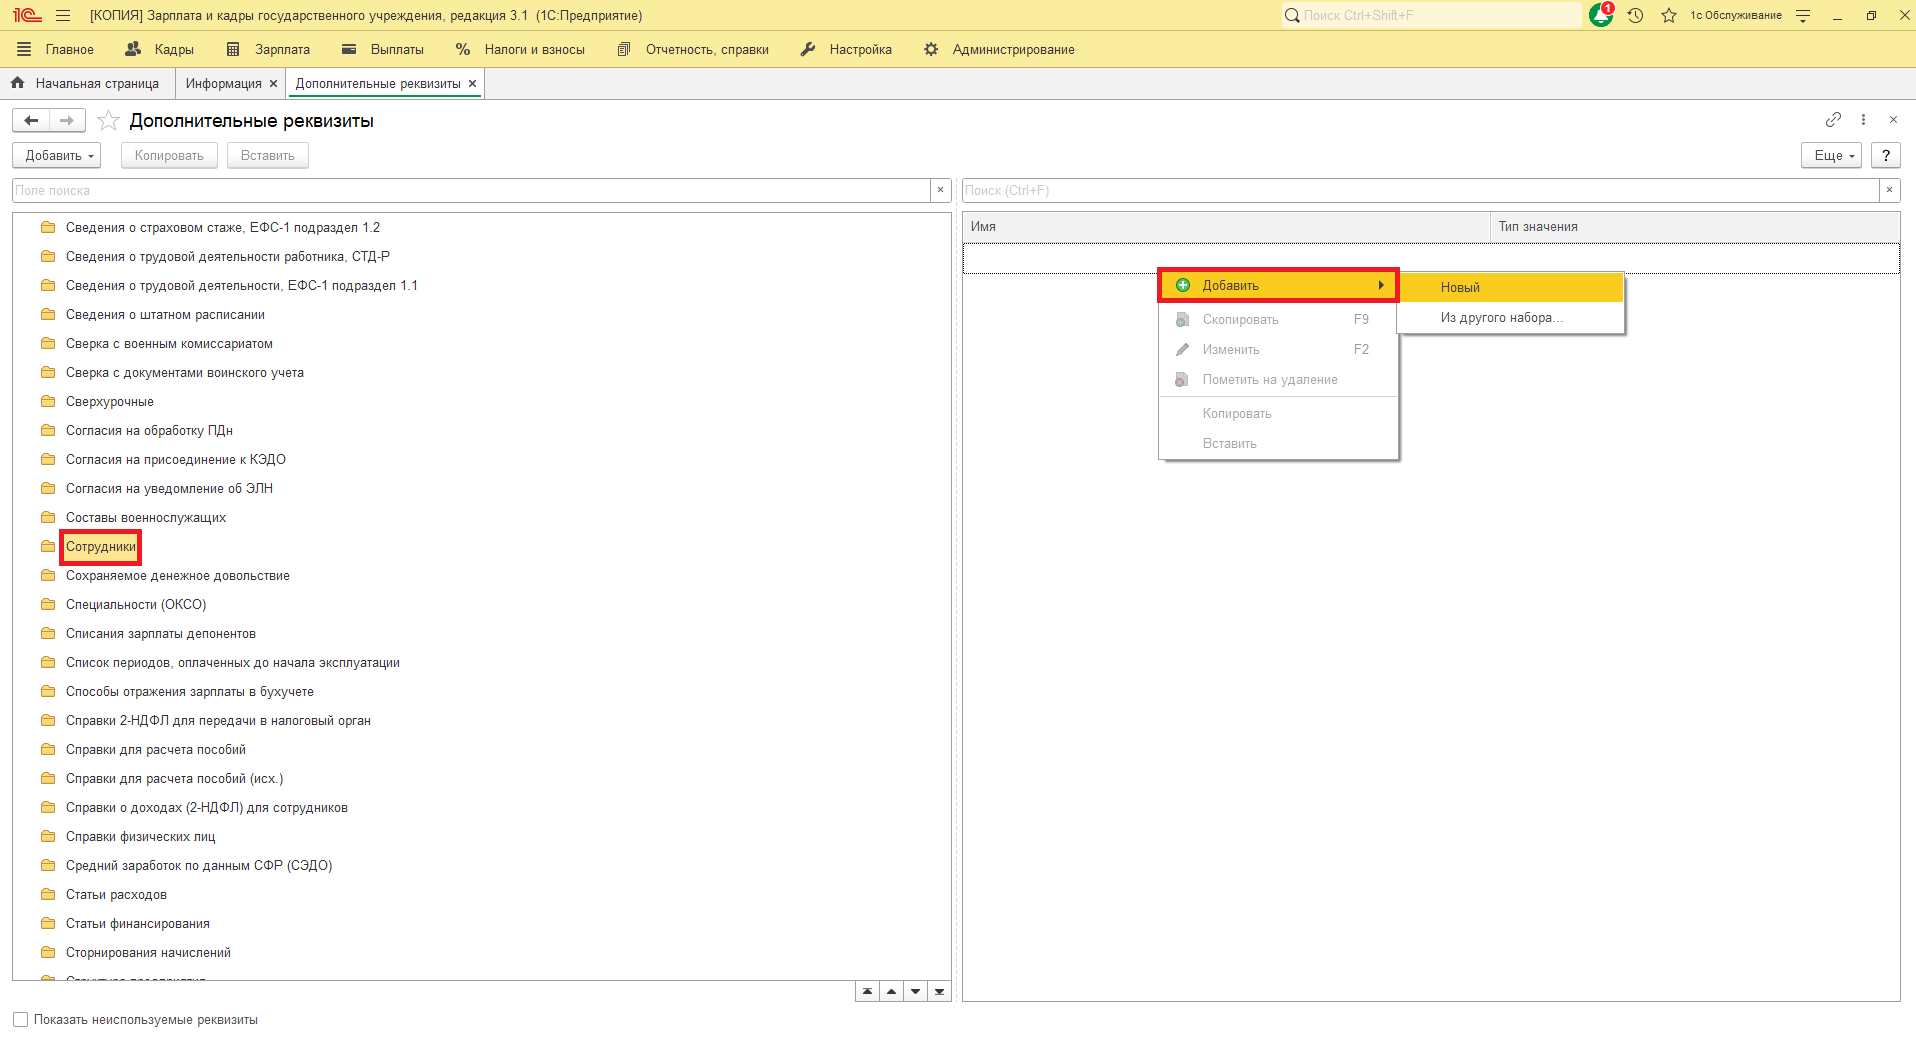Viewport: 1916px width, 1044px height.
Task: Click Вставить in the context menu
Action: 1278,443
